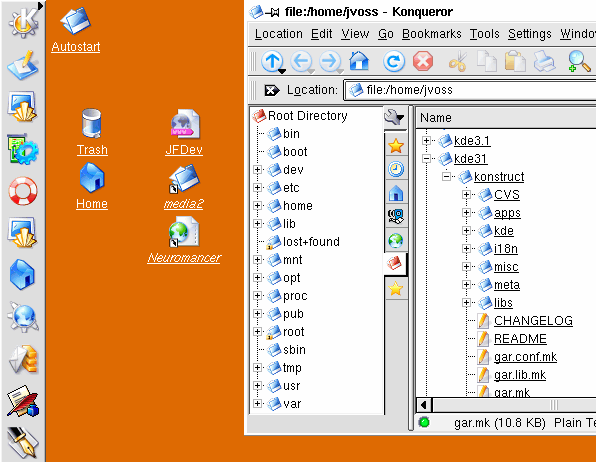Image resolution: width=596 pixels, height=462 pixels.
Task: Click the green status indicator light
Action: pos(424,422)
